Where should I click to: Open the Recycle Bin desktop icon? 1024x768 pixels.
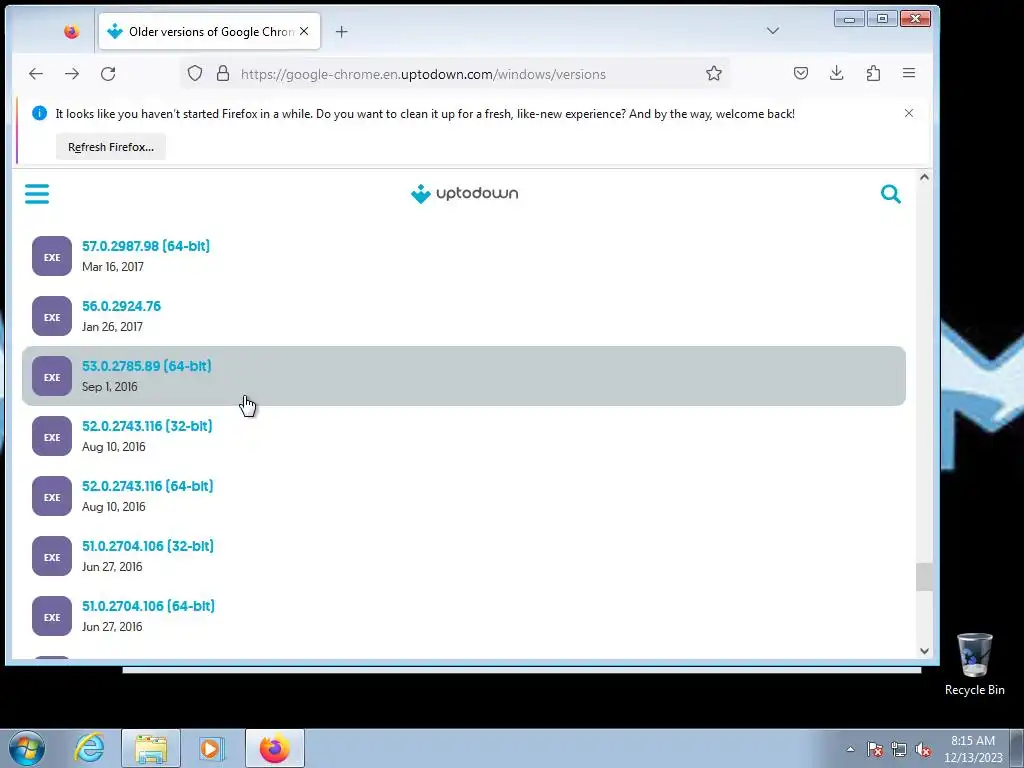[974, 664]
